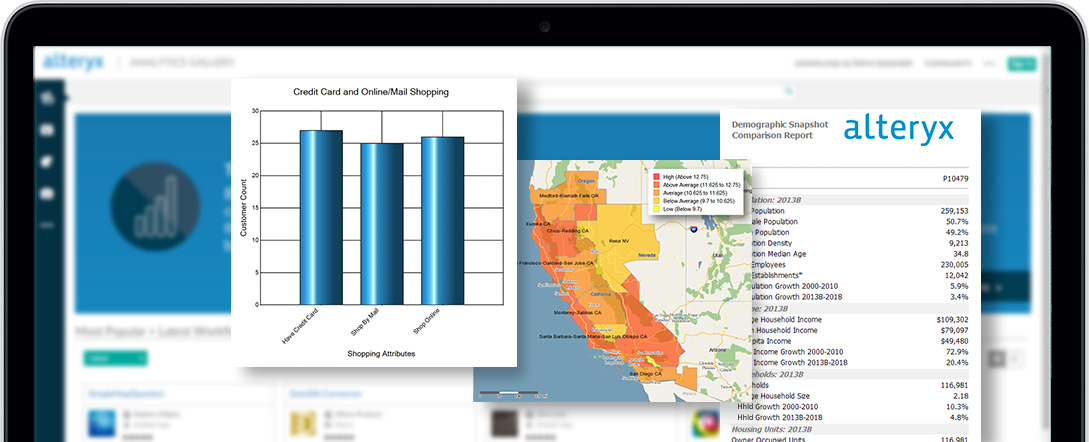Click the teal Sign In button
The image size is (1089, 442).
(x=1022, y=64)
